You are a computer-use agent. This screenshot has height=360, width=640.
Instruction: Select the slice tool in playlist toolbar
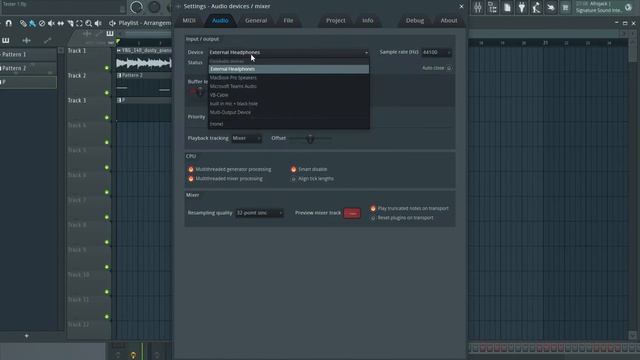70,23
